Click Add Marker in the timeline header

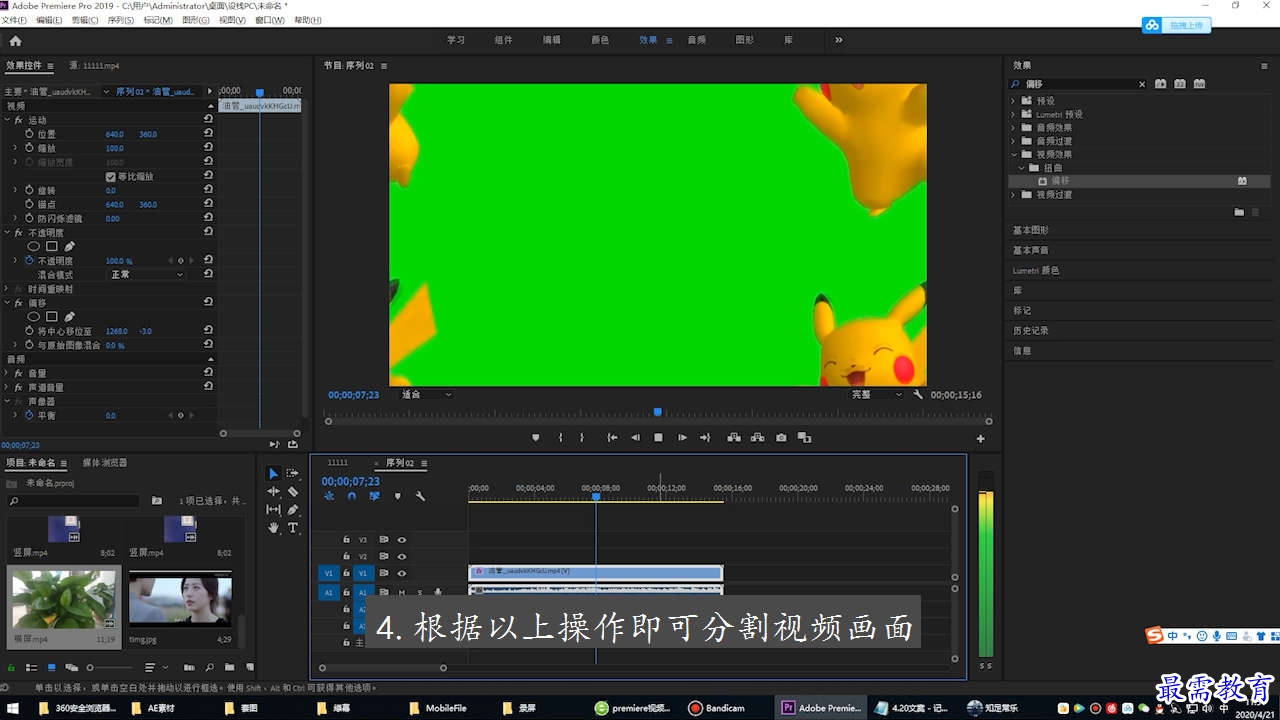[x=398, y=496]
